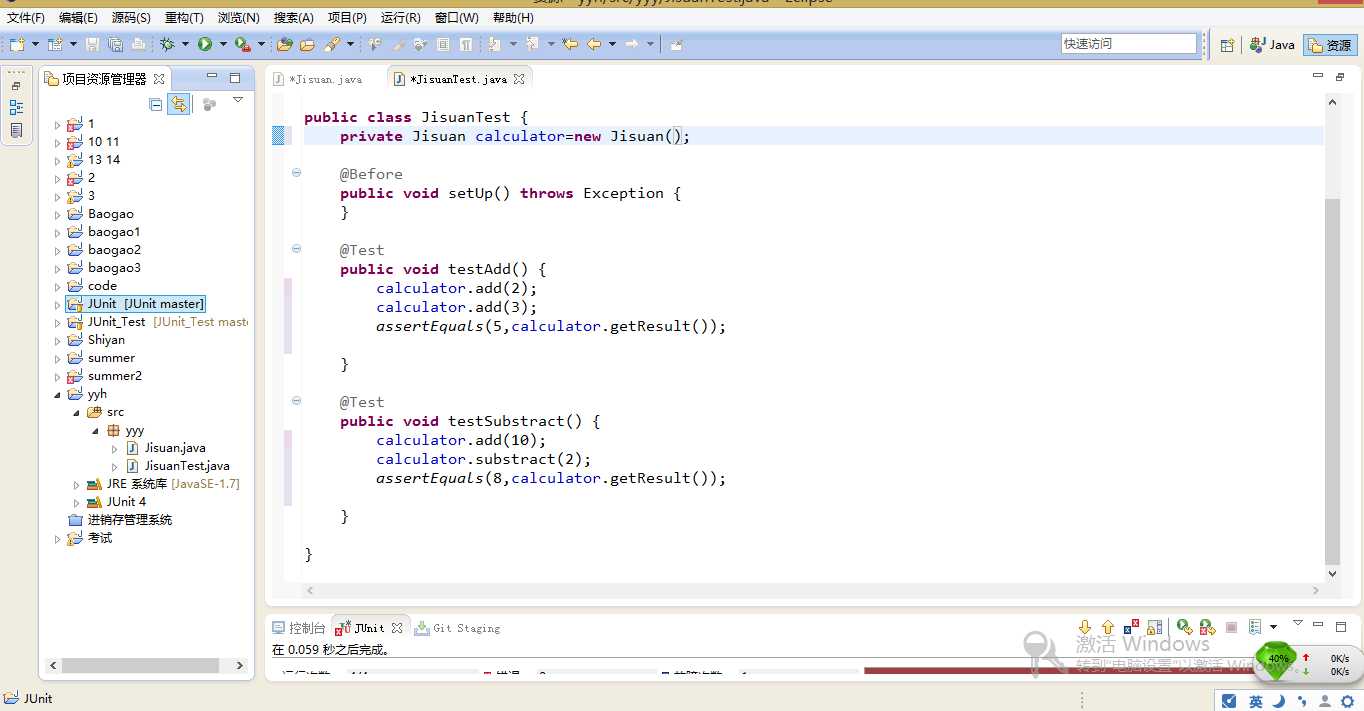1364x711 pixels.
Task: Collapse the testSubstract method fold marker
Action: pyautogui.click(x=296, y=401)
